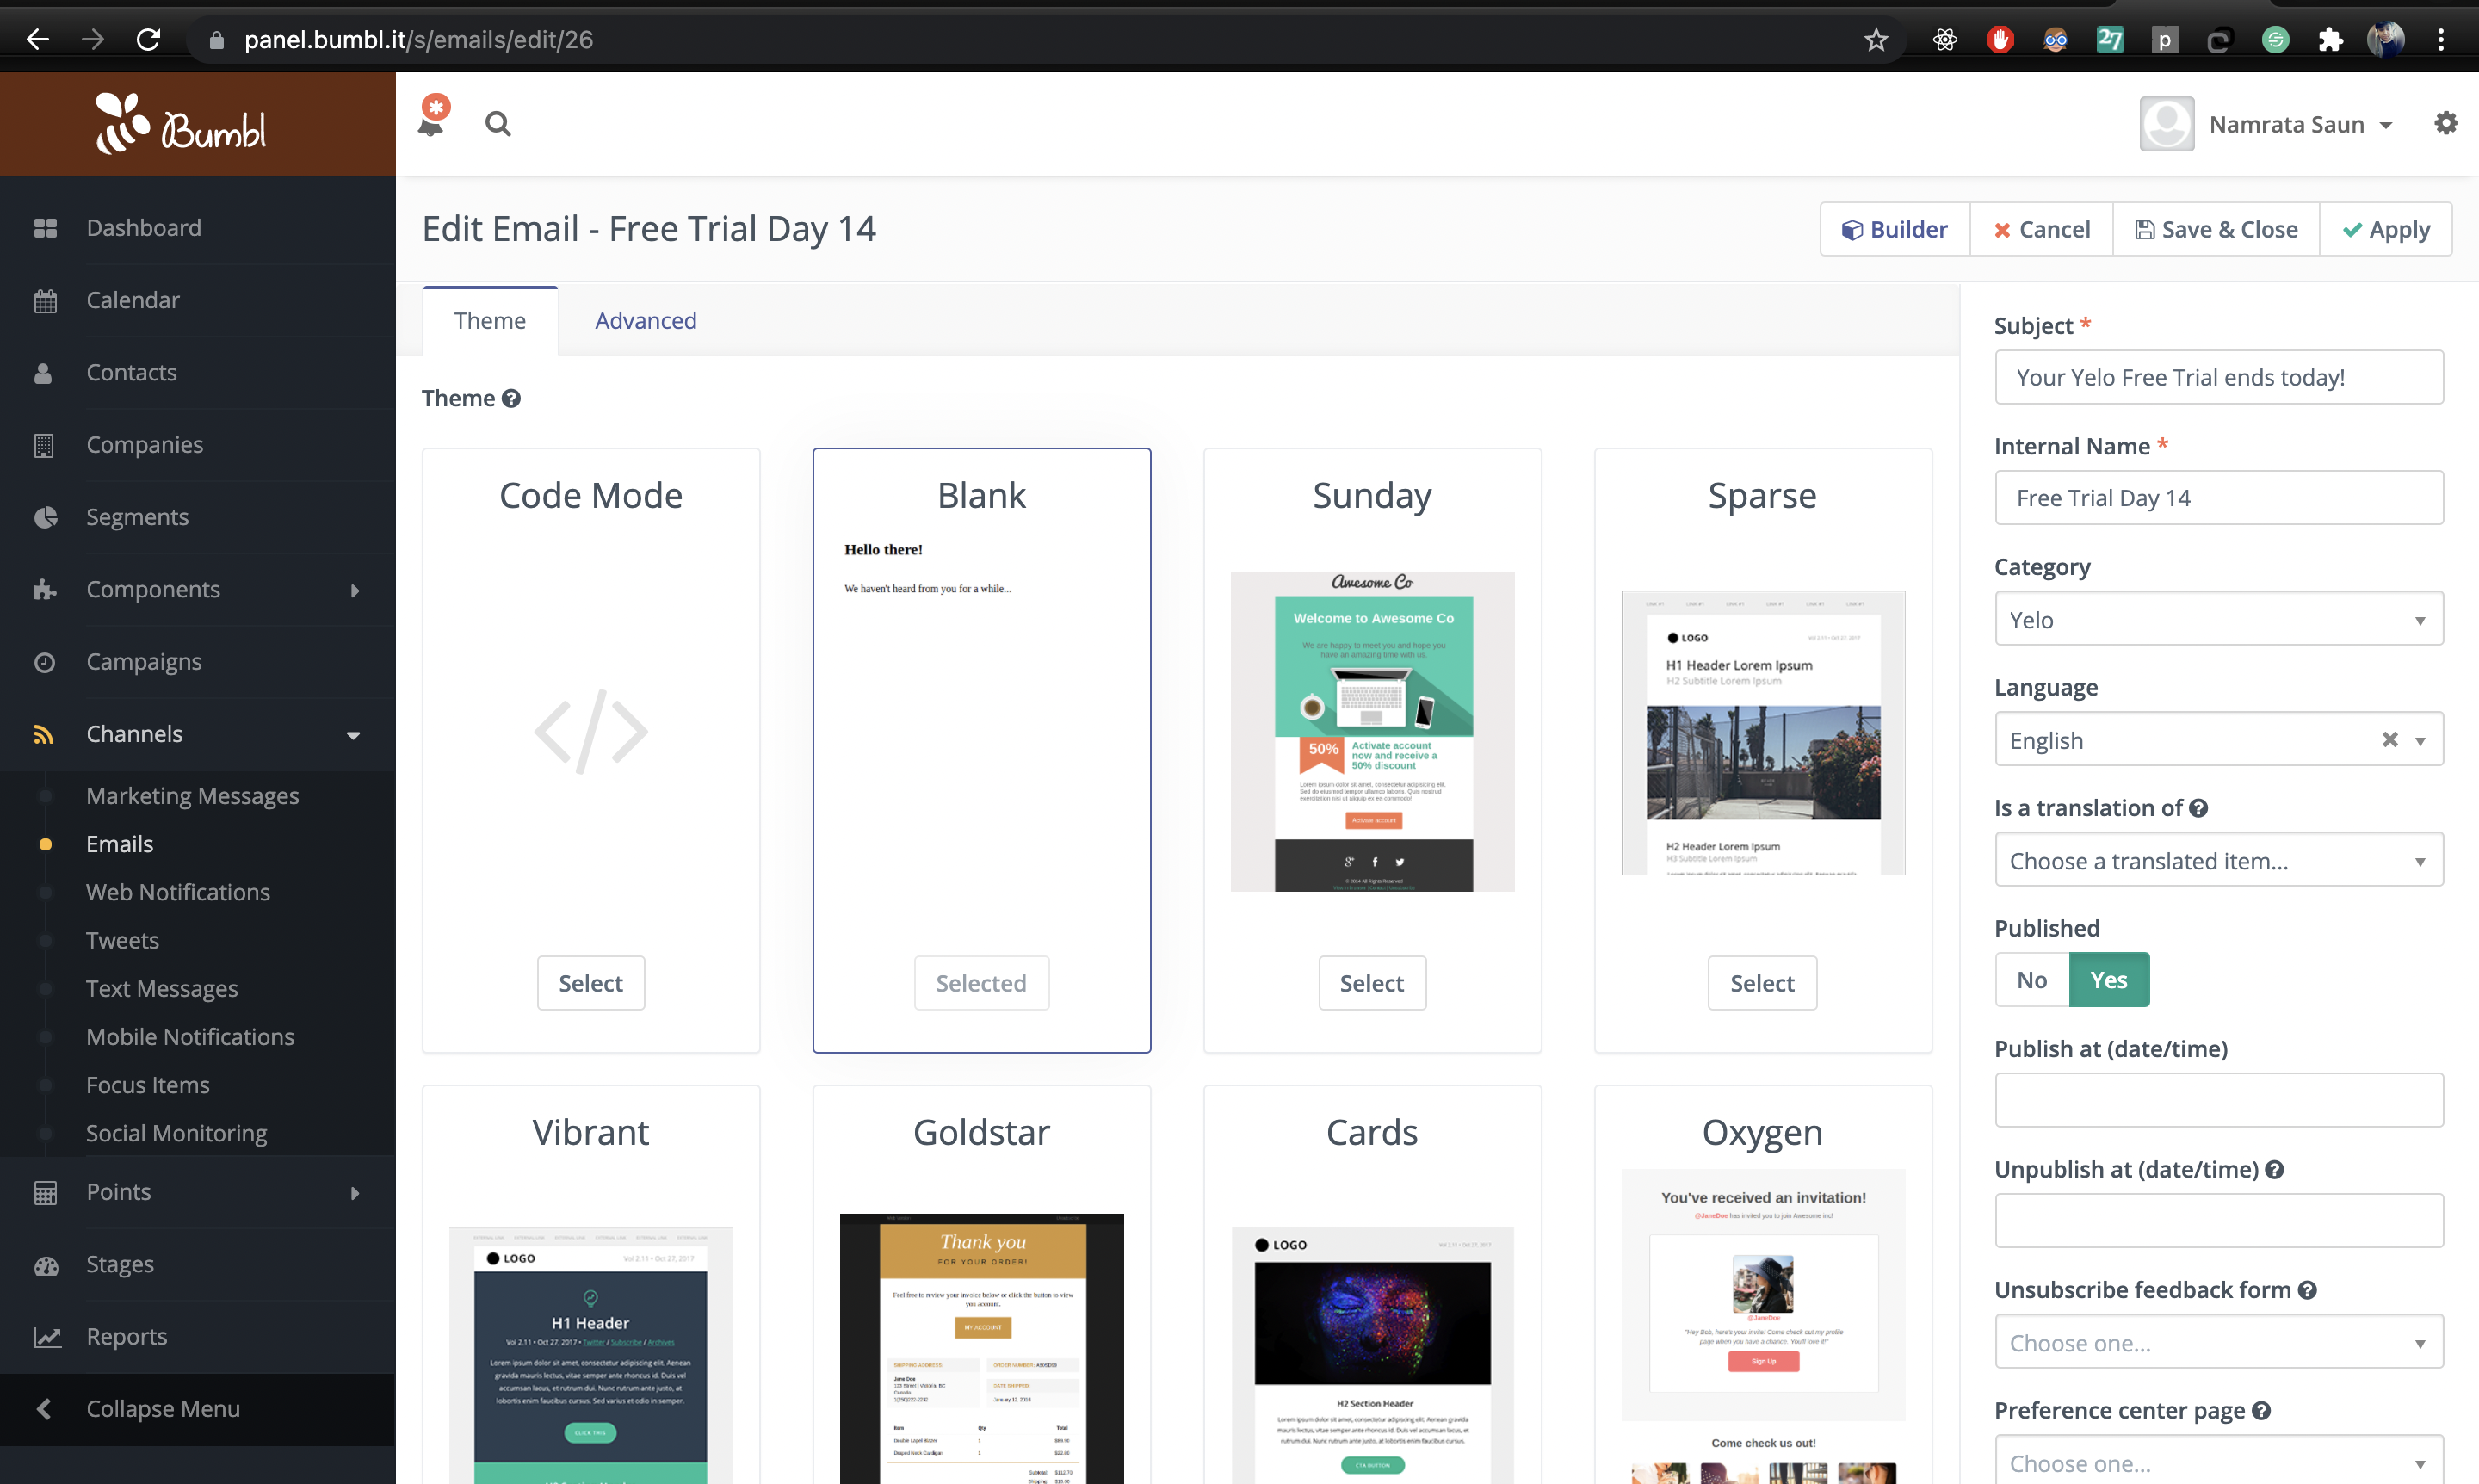
Task: Open the Category dropdown showing Yelo
Action: [2218, 619]
